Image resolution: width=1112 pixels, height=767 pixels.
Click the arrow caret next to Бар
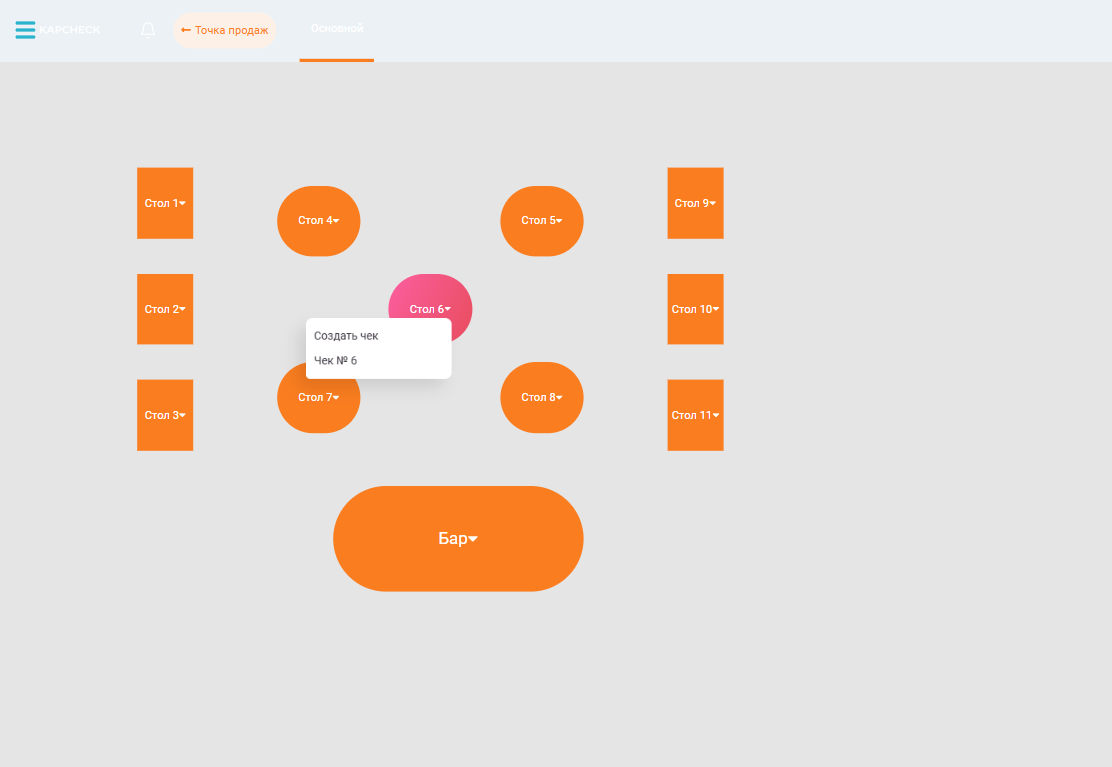point(474,539)
